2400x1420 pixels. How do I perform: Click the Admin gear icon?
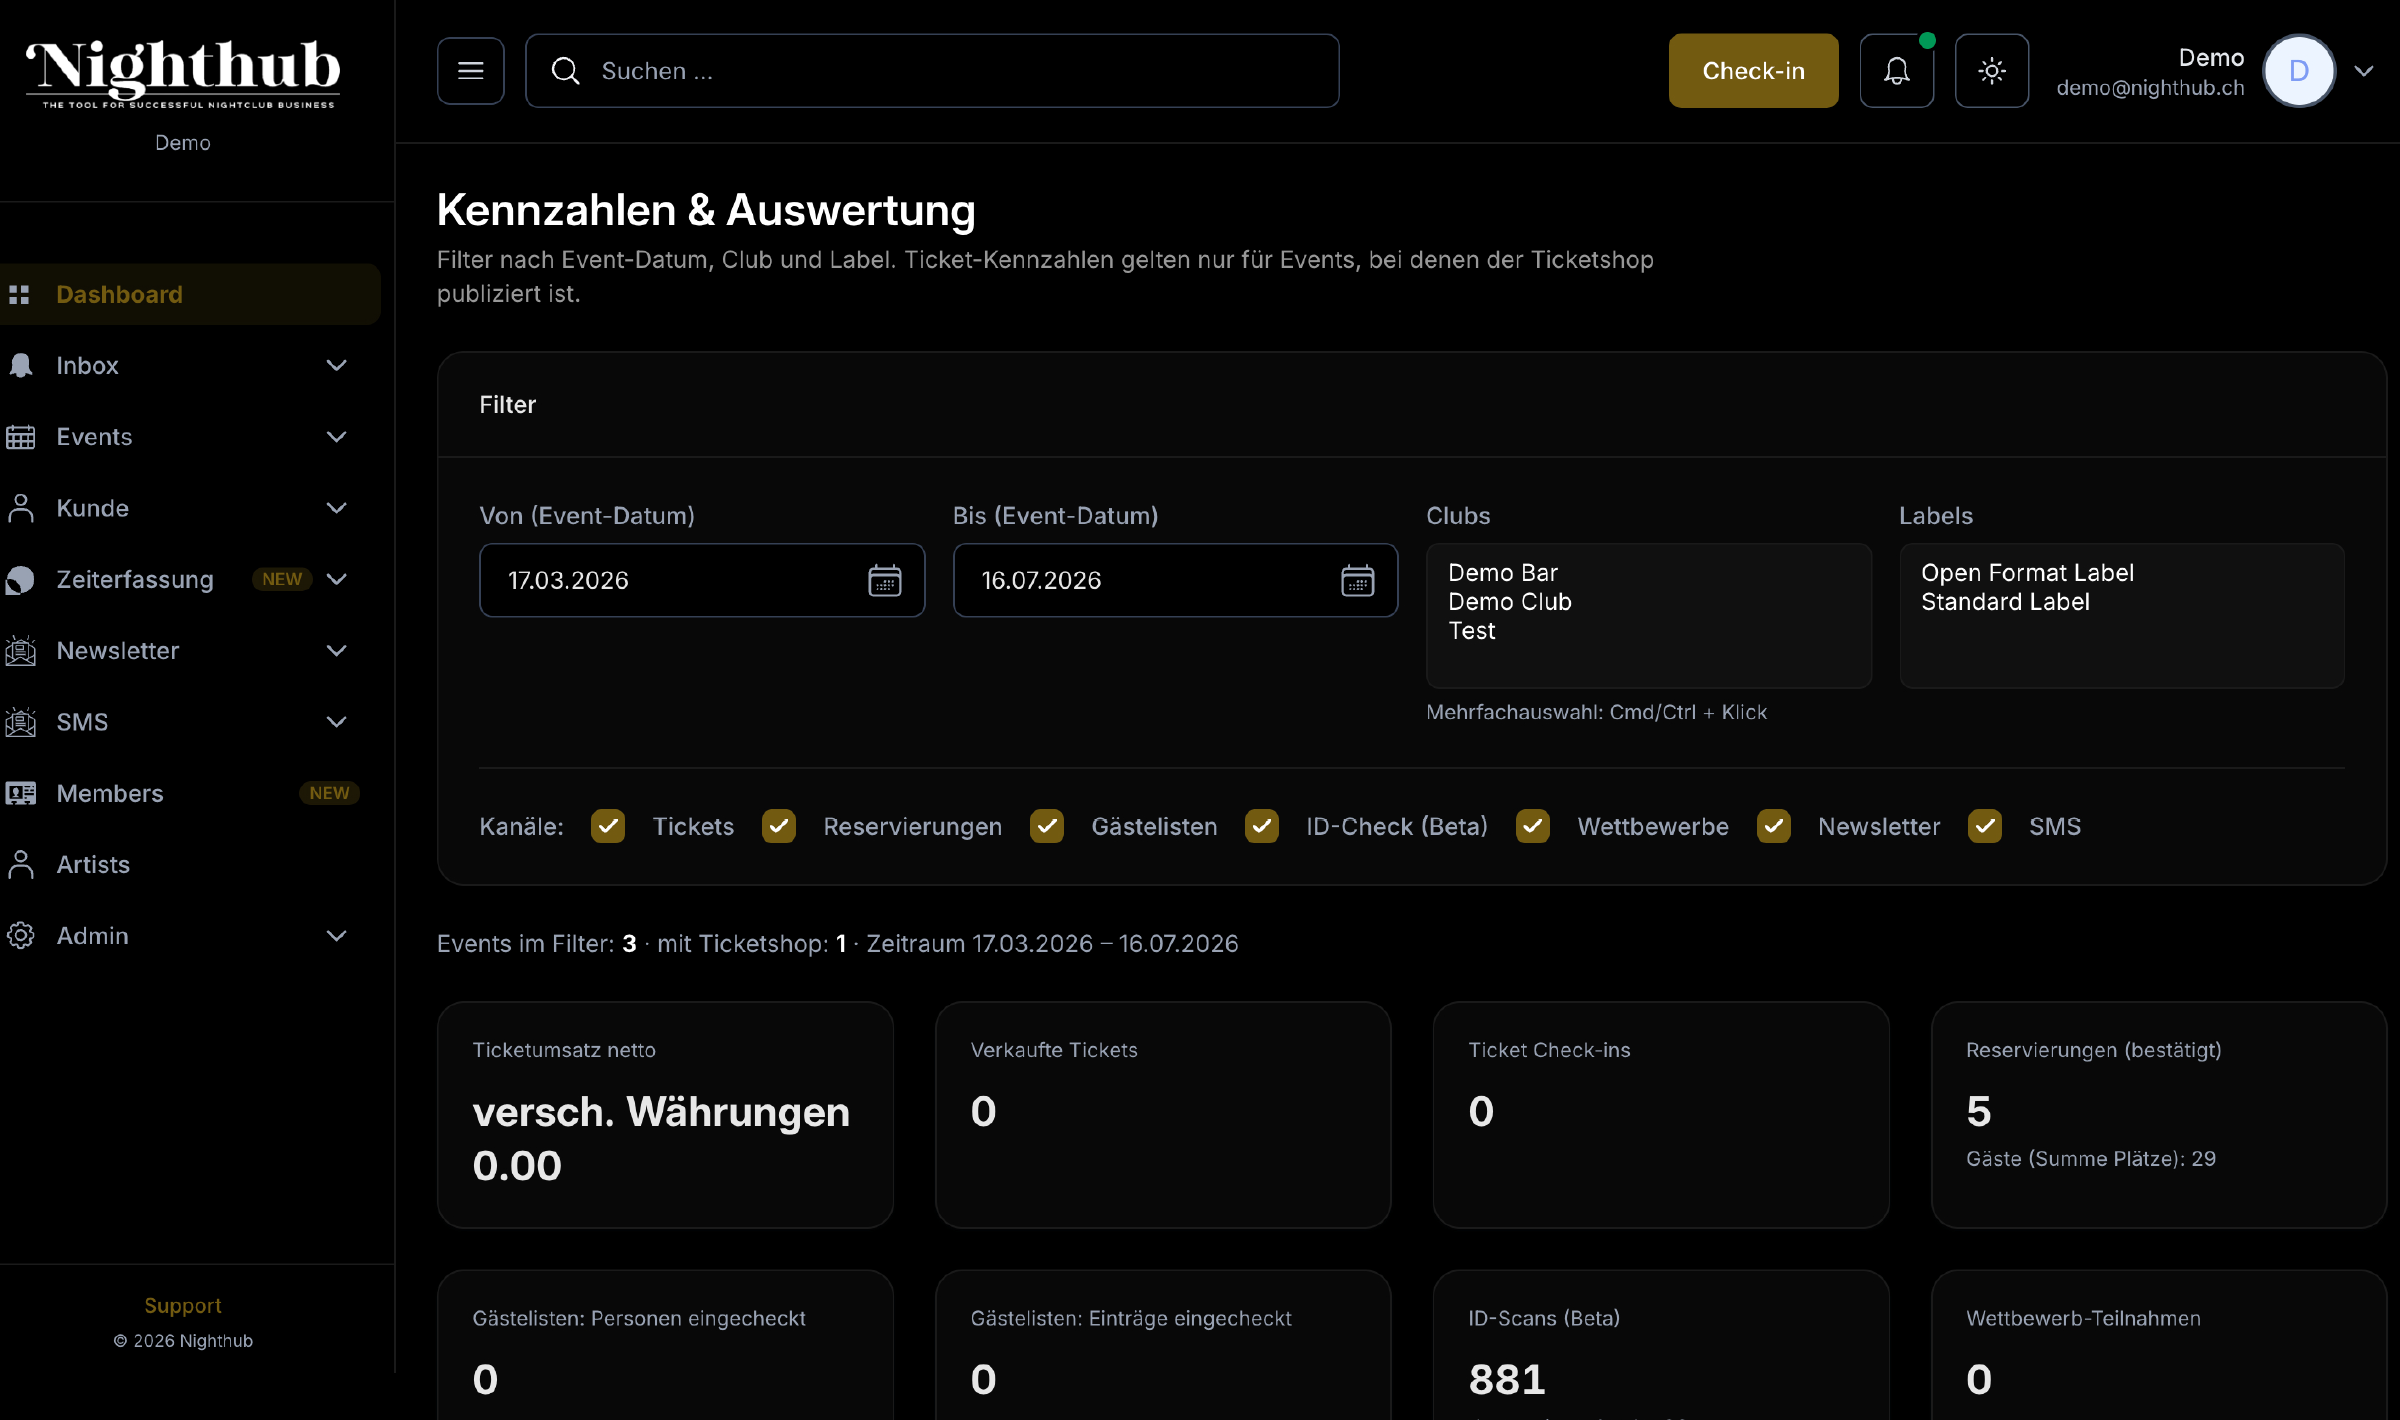[x=21, y=935]
